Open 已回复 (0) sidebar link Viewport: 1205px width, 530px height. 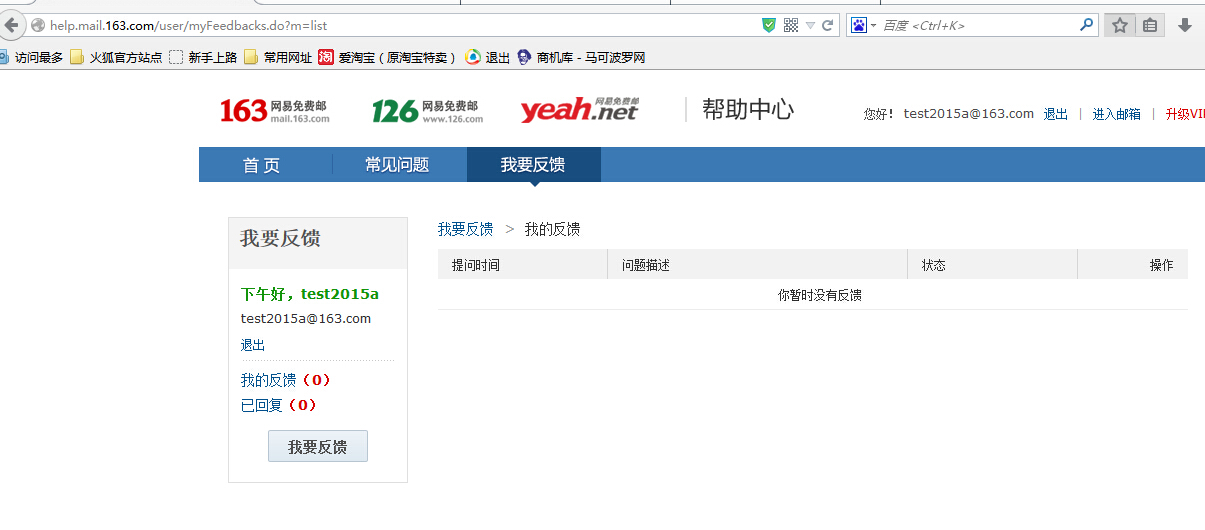pyautogui.click(x=278, y=405)
